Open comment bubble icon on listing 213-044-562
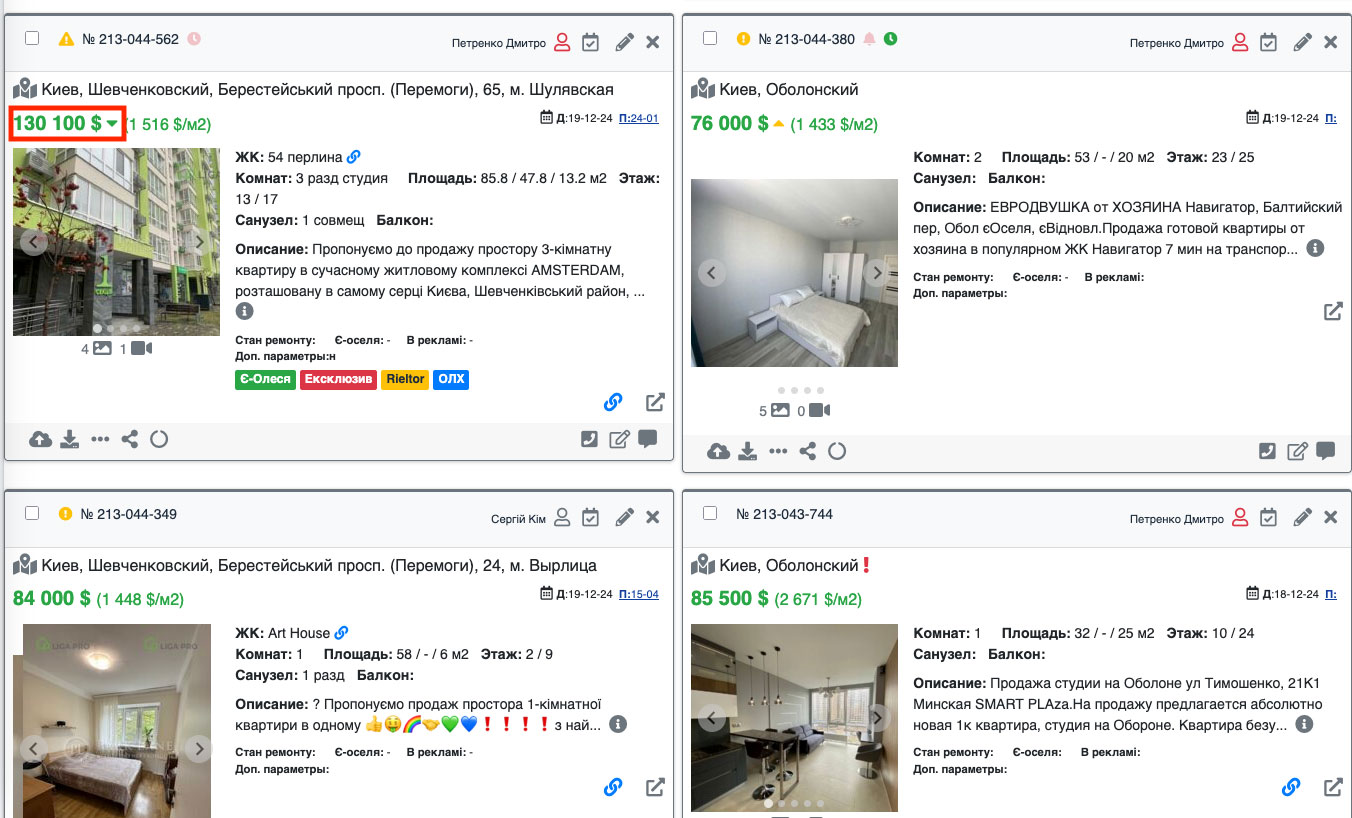The image size is (1352, 818). pyautogui.click(x=648, y=439)
